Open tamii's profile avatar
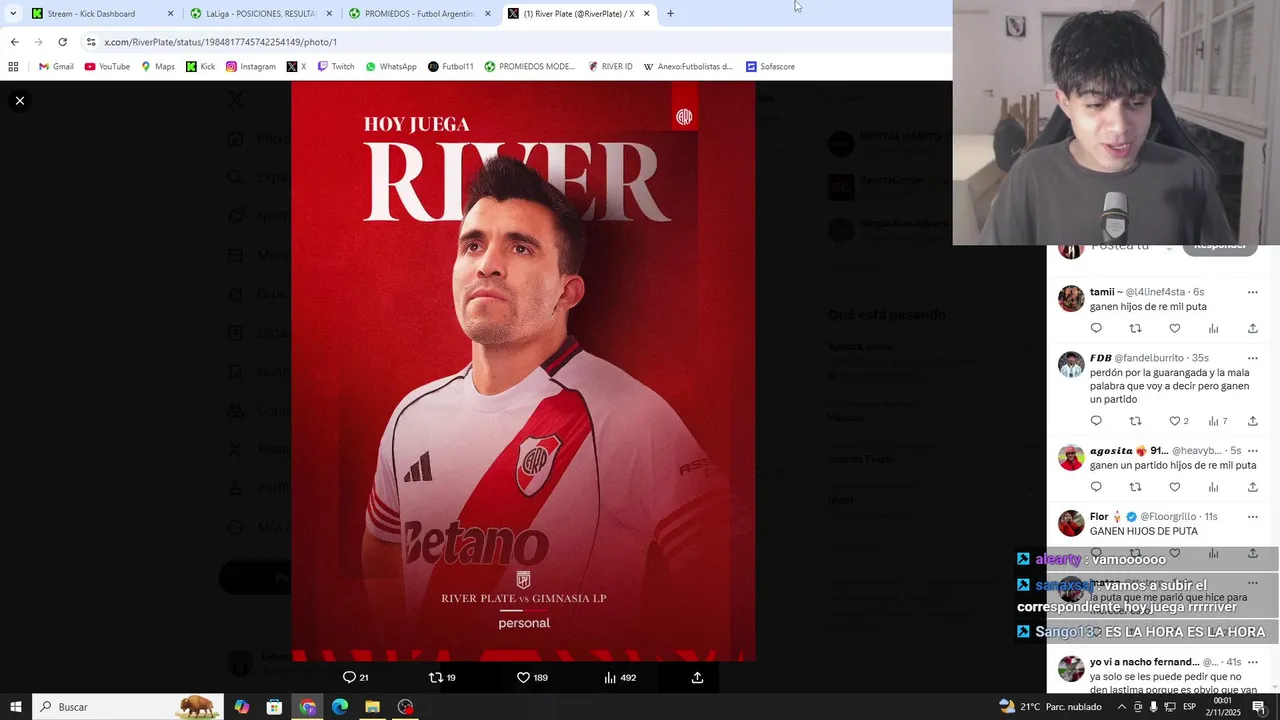This screenshot has height=720, width=1280. tap(1071, 298)
